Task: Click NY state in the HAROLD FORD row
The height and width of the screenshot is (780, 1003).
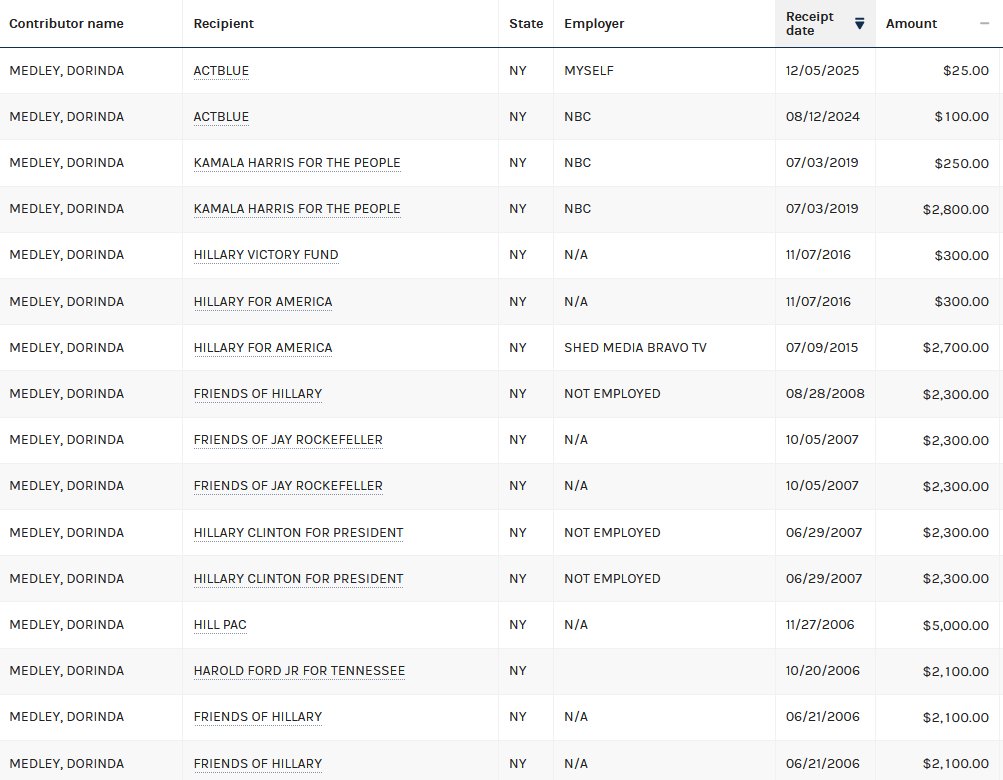Action: coord(517,671)
